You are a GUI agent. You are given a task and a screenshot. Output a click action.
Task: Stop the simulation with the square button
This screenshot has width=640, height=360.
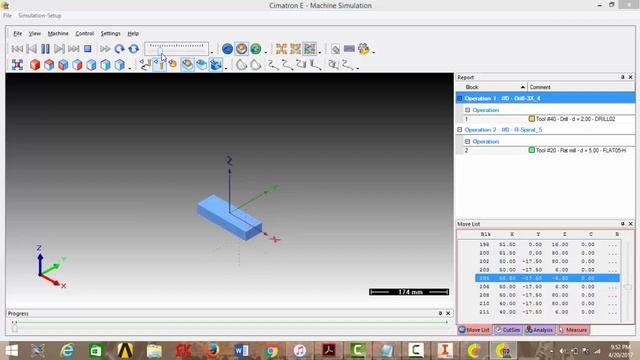pyautogui.click(x=87, y=49)
